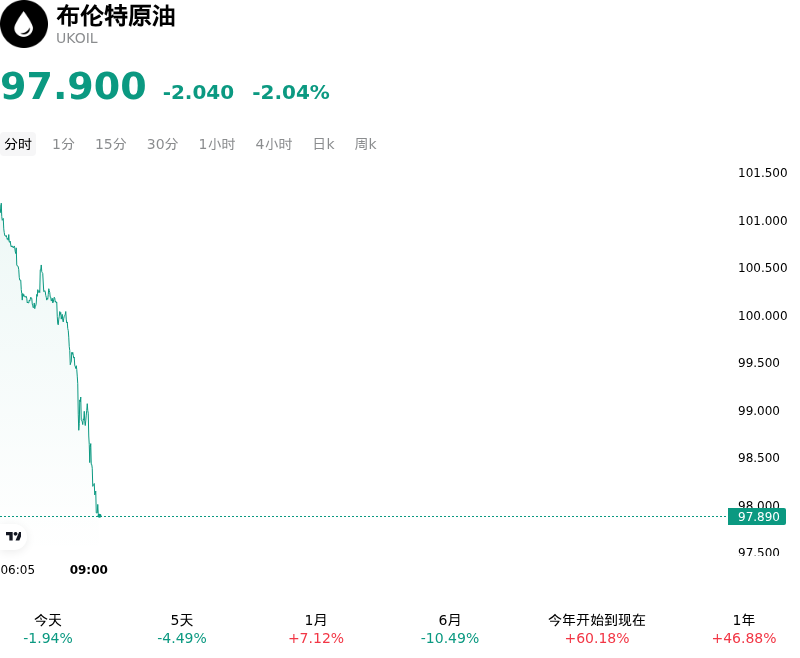This screenshot has height=658, width=800.
Task: Click the 布伦特原油 title text
Action: point(116,16)
